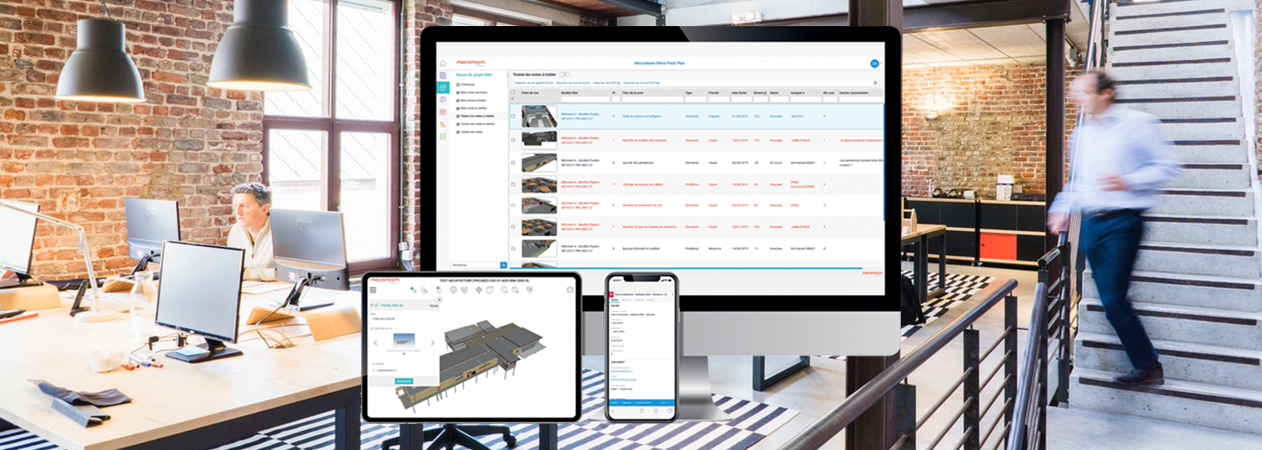This screenshot has height=450, width=1262.
Task: Show next viewpoint using the tablet right chevron
Action: click(x=432, y=343)
